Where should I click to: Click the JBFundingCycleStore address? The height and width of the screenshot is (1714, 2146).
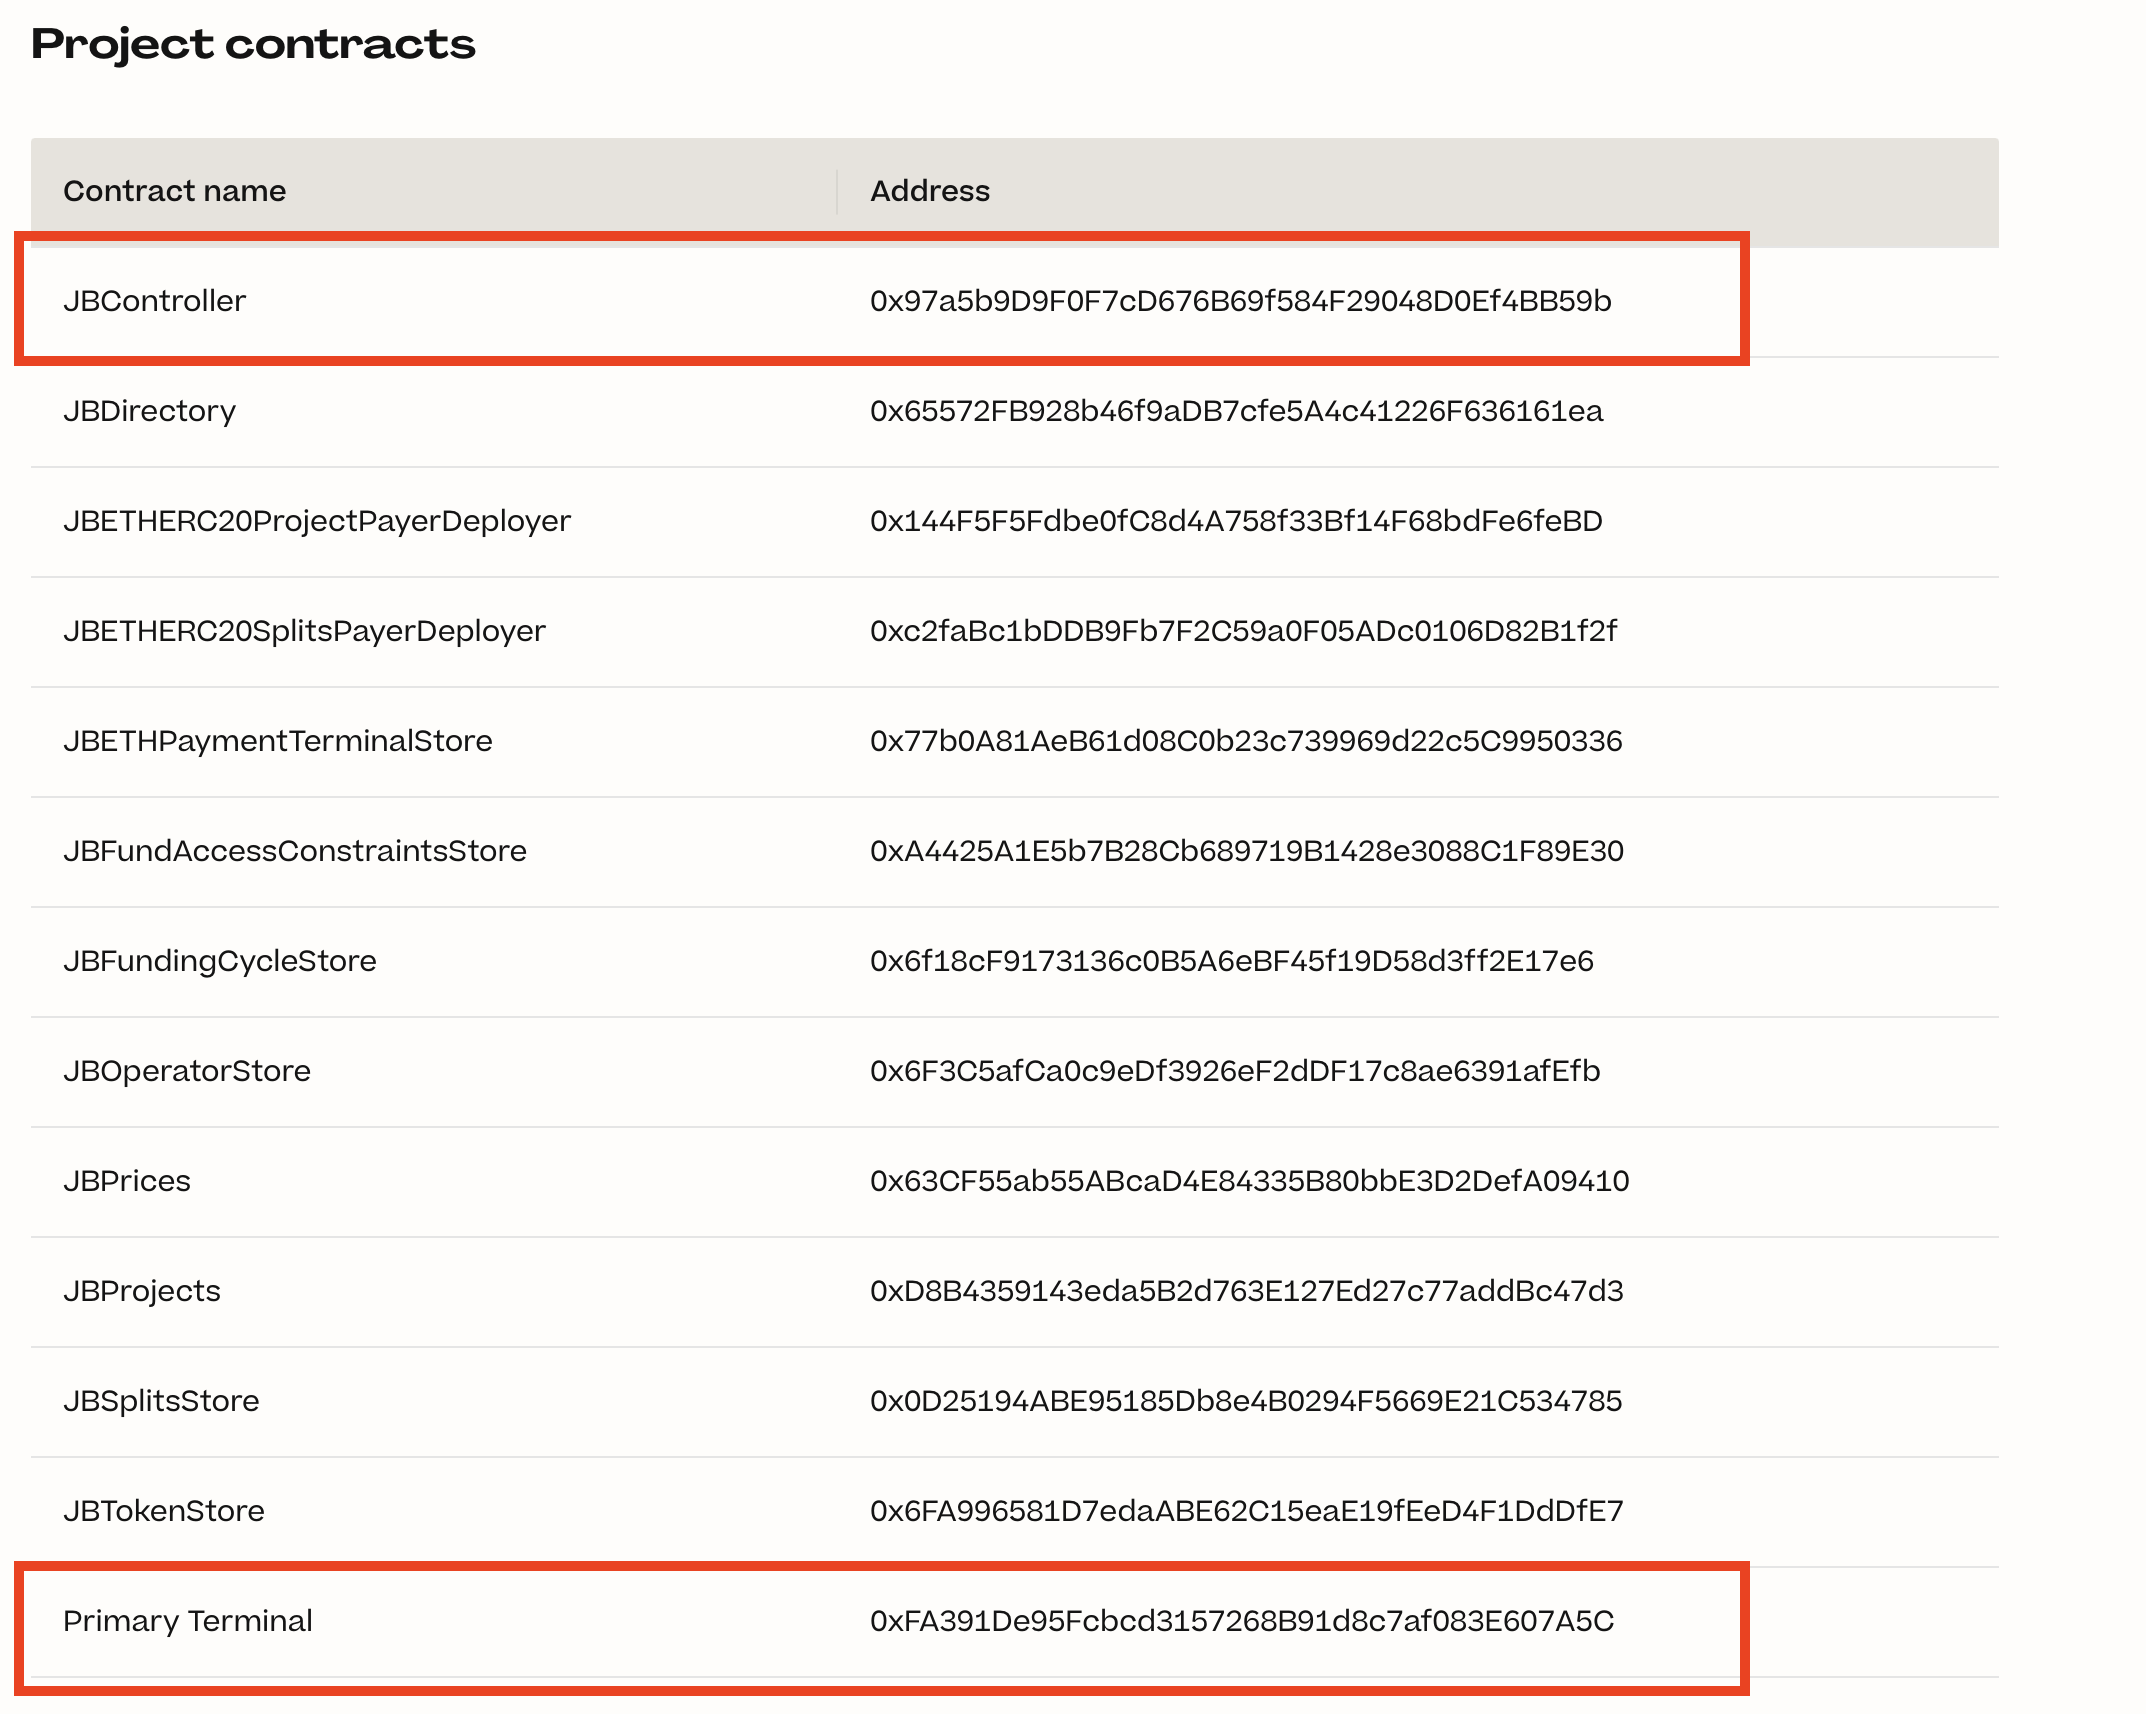[x=1231, y=961]
